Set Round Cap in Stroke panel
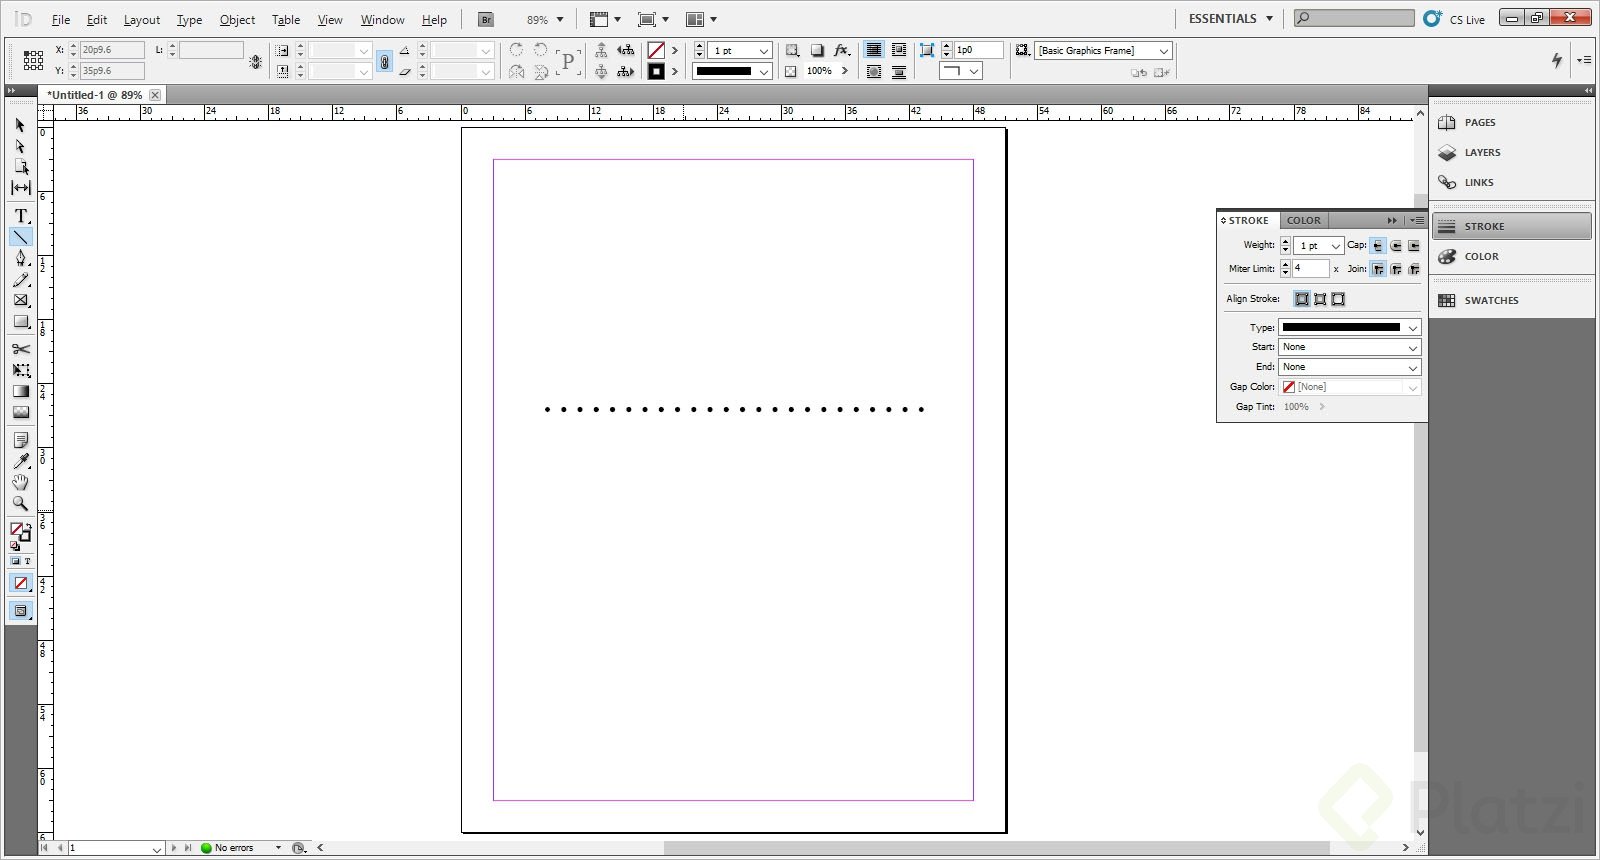 [1396, 245]
